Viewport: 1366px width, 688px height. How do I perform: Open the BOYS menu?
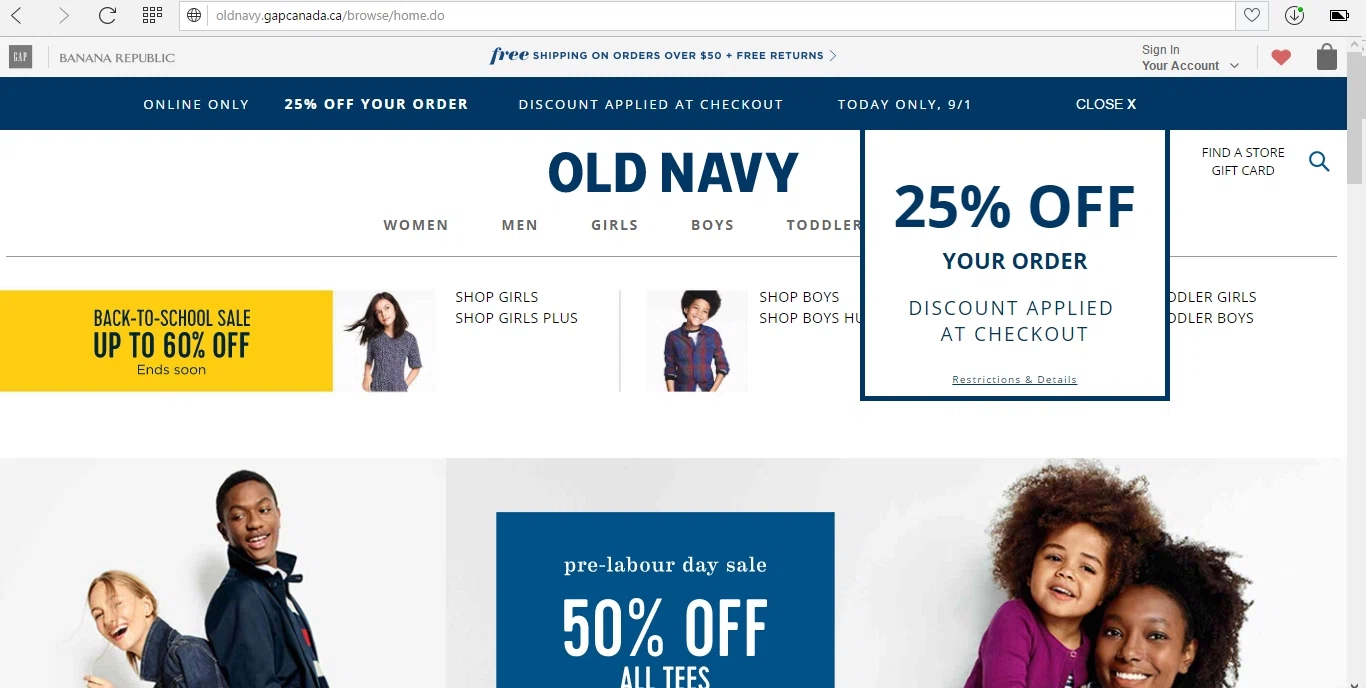pyautogui.click(x=712, y=225)
